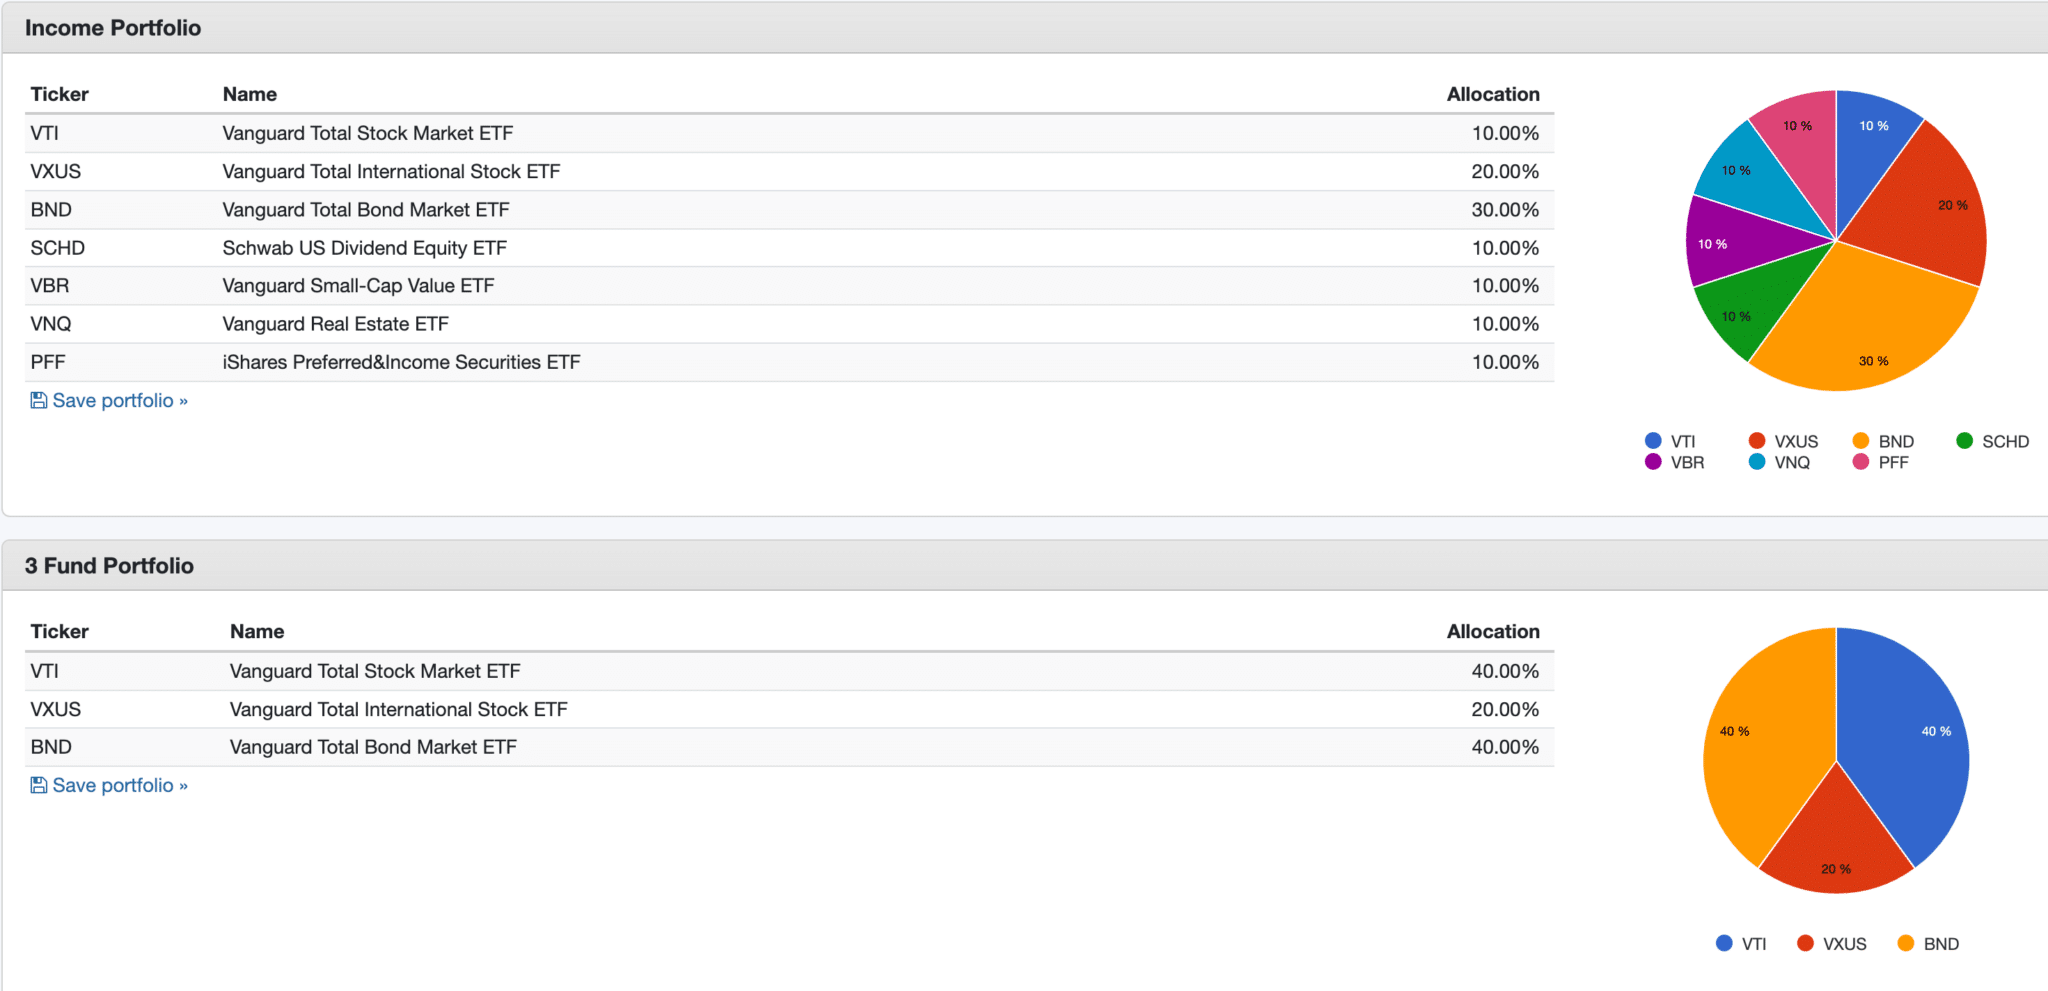Image resolution: width=2048 pixels, height=991 pixels.
Task: Click the Allocation header in Income Portfolio table
Action: pos(1493,94)
